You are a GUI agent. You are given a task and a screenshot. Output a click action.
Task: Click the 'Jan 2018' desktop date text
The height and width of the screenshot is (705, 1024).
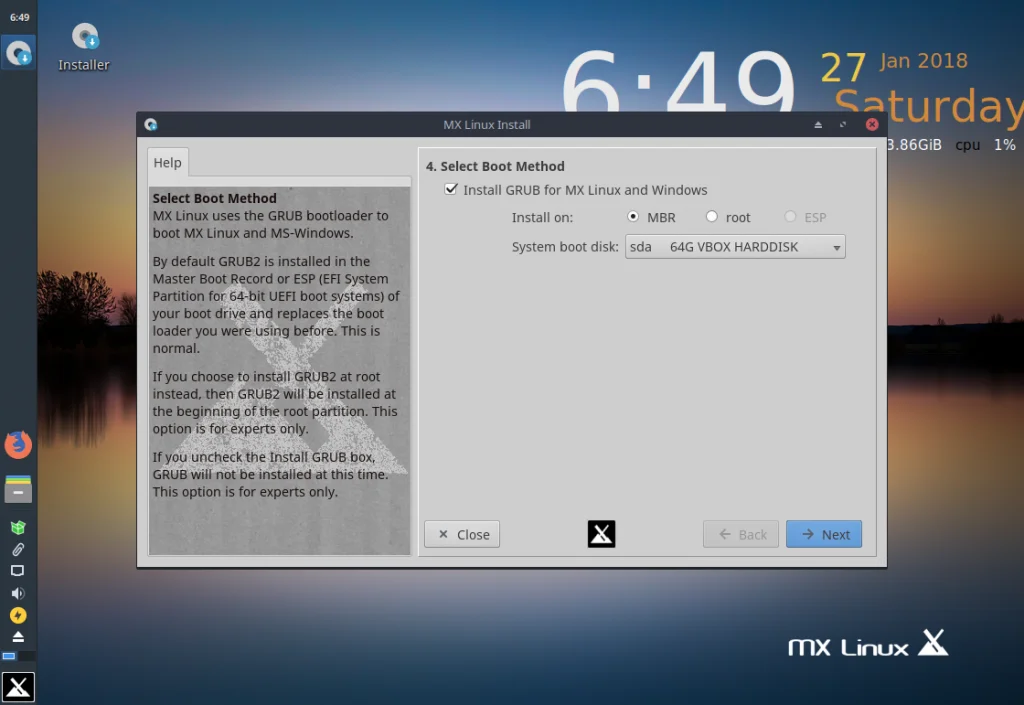[923, 61]
